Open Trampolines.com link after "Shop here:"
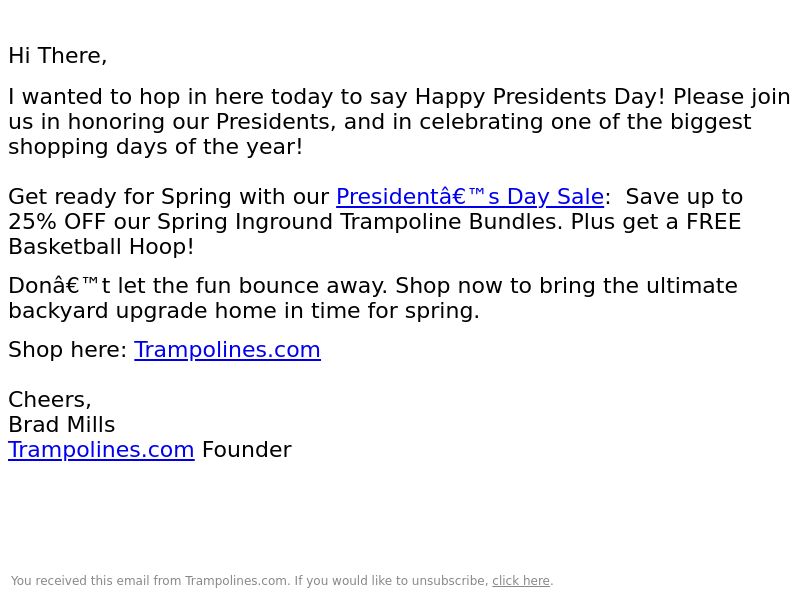This screenshot has height=600, width=800. [x=227, y=350]
